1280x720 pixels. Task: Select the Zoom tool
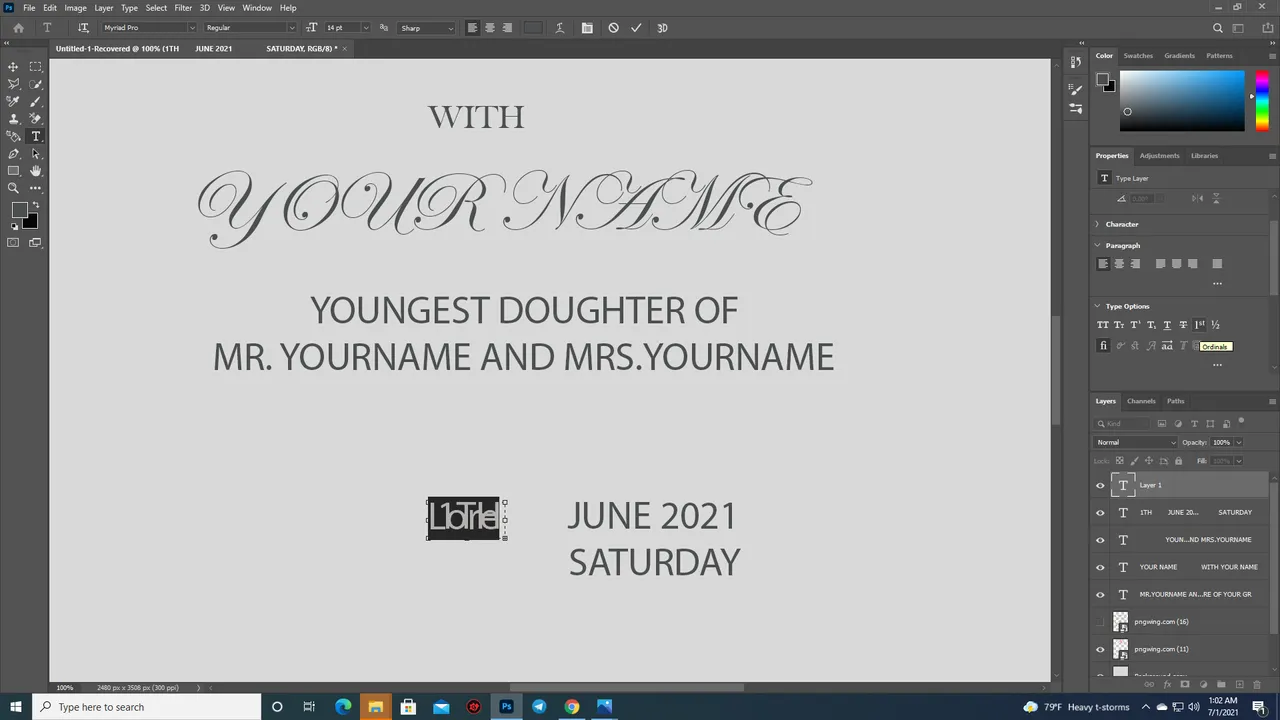pos(13,188)
